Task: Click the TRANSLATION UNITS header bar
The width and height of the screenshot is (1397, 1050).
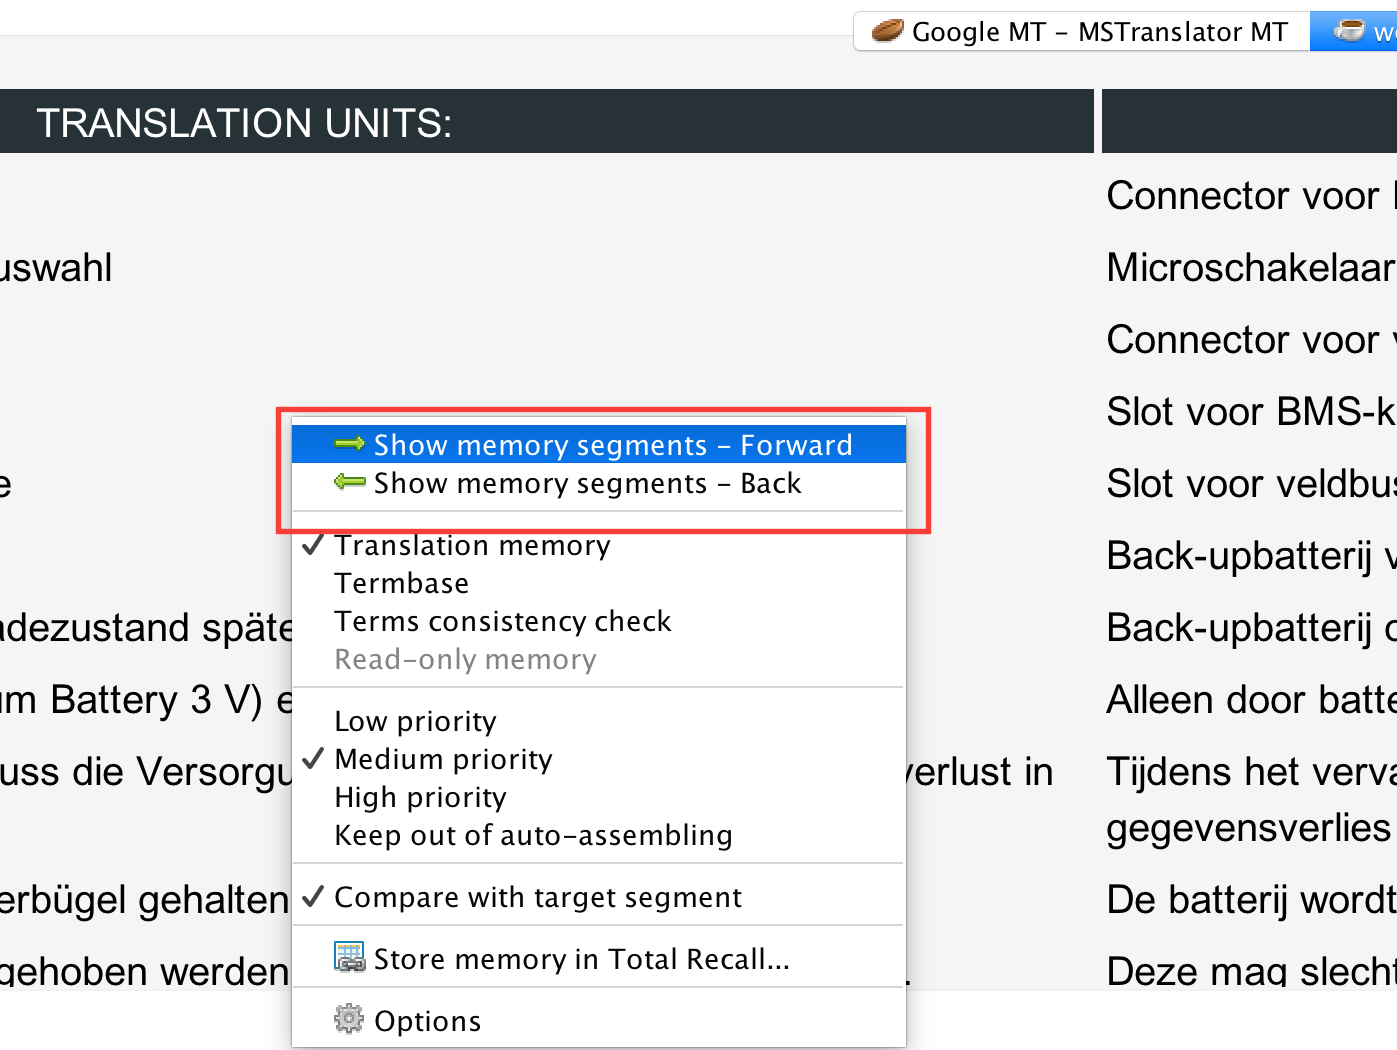Action: pyautogui.click(x=545, y=122)
